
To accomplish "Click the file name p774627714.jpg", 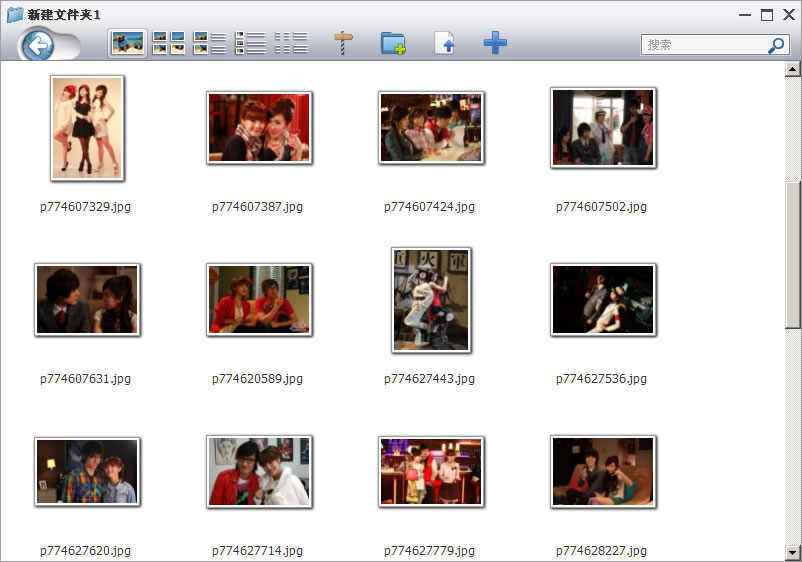I will [257, 551].
